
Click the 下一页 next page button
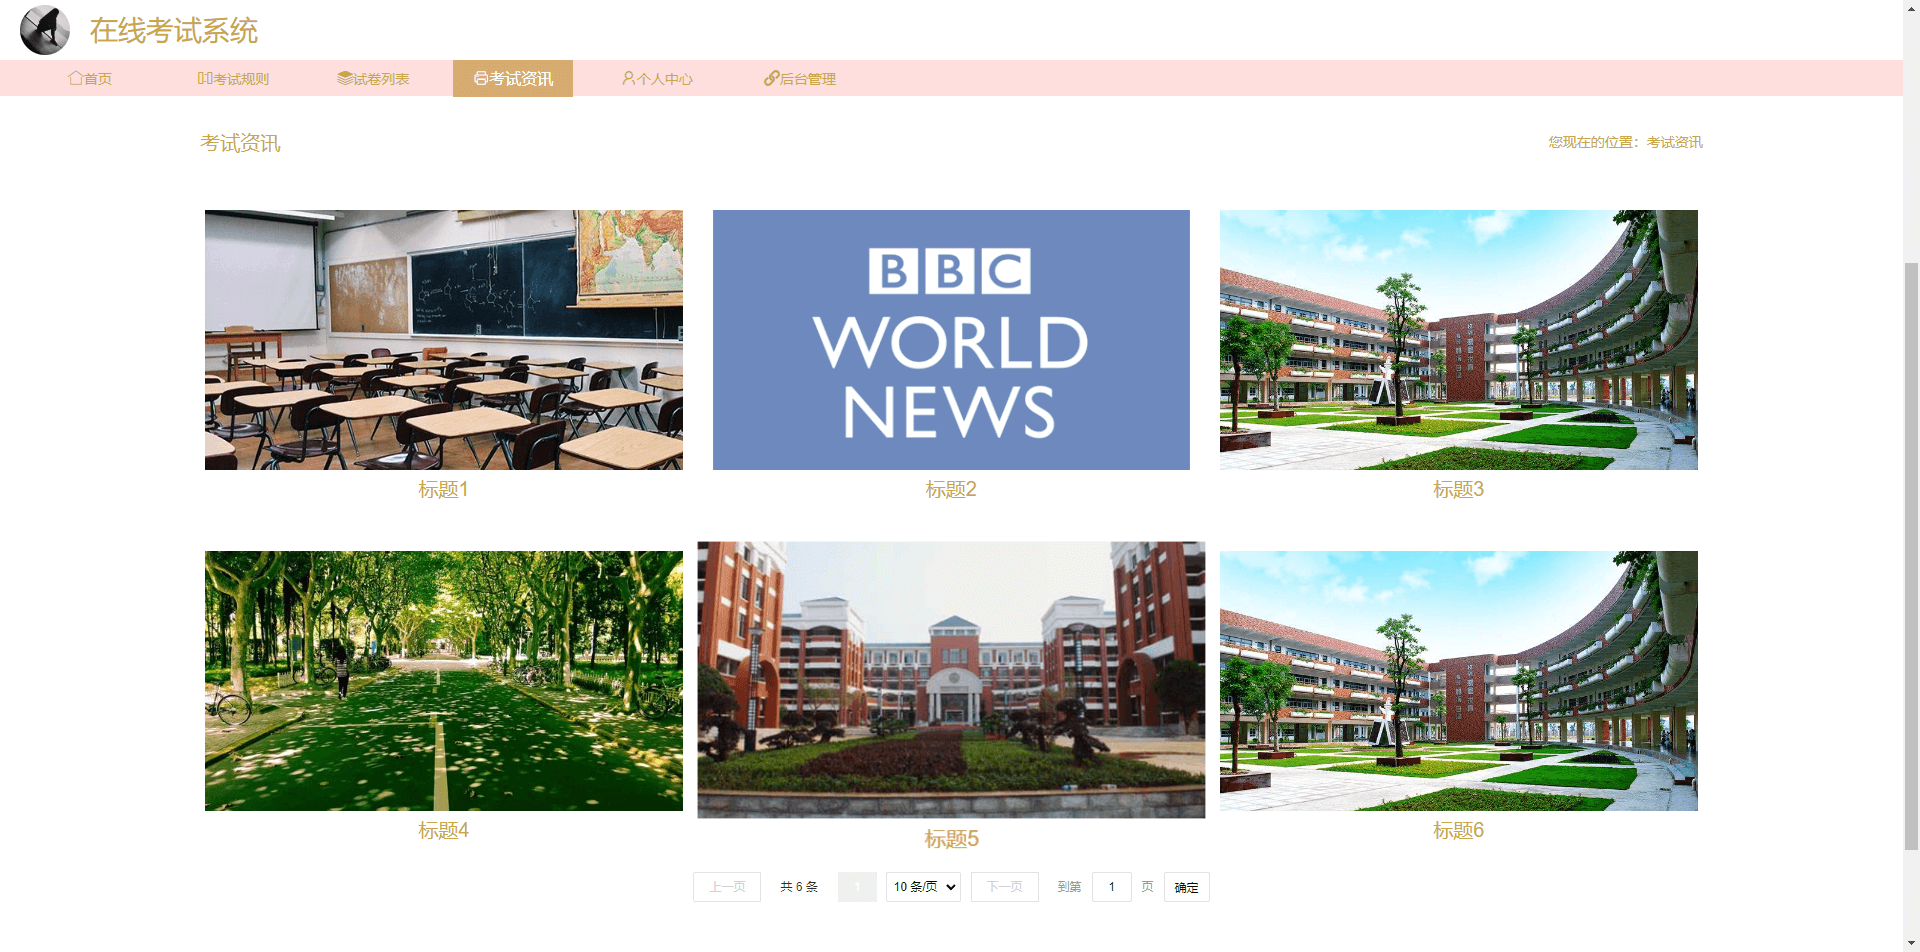point(1005,887)
